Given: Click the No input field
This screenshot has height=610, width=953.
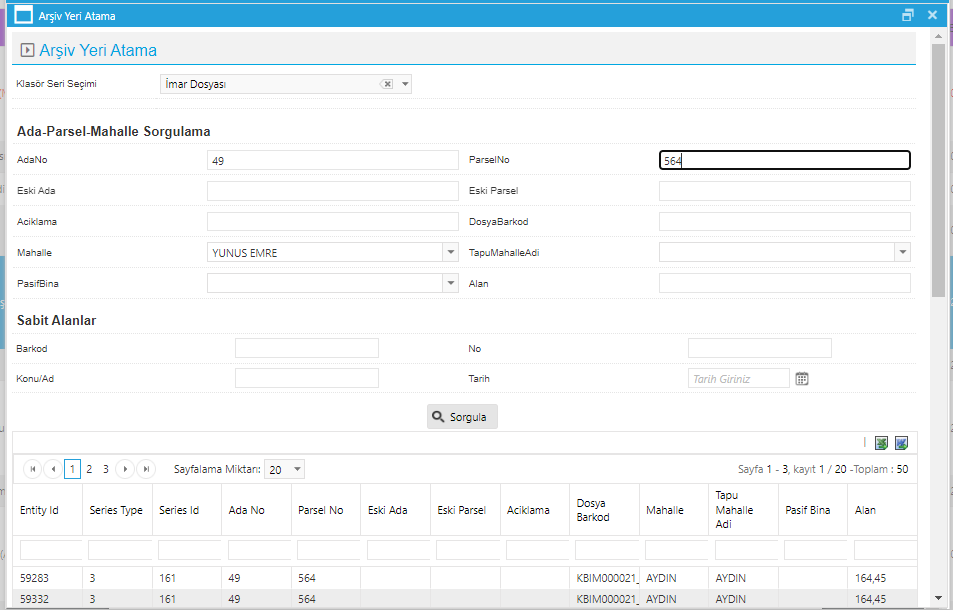Looking at the screenshot, I should click(x=760, y=348).
